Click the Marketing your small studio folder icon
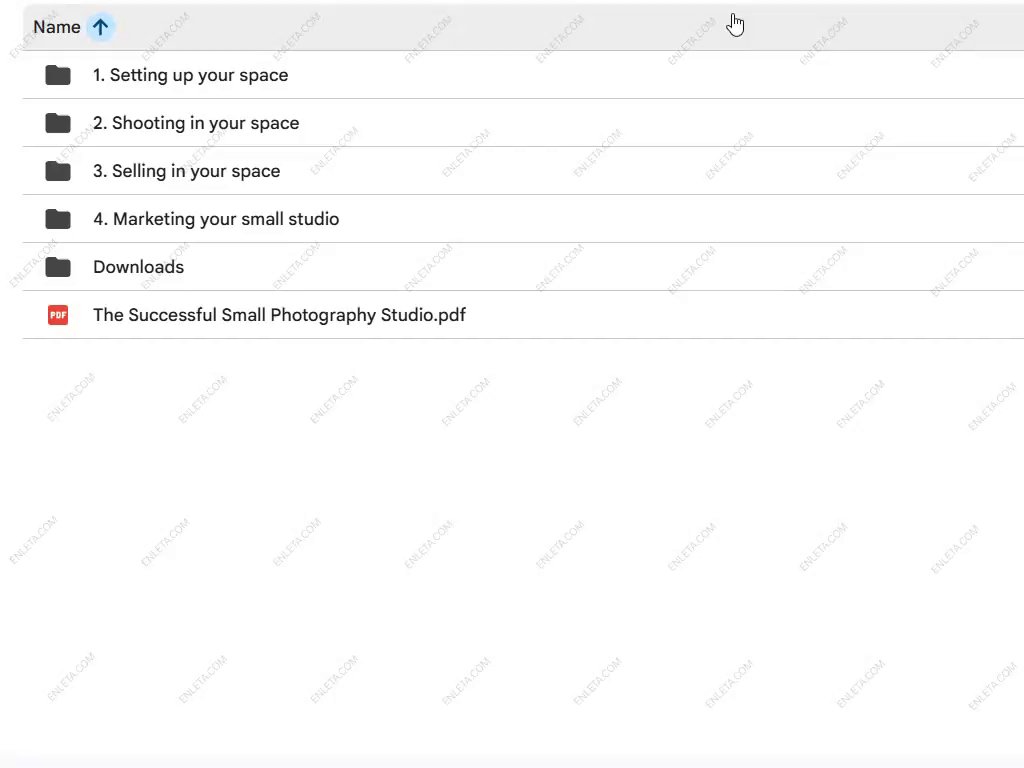Screen dimensions: 1024x768 click(58, 219)
